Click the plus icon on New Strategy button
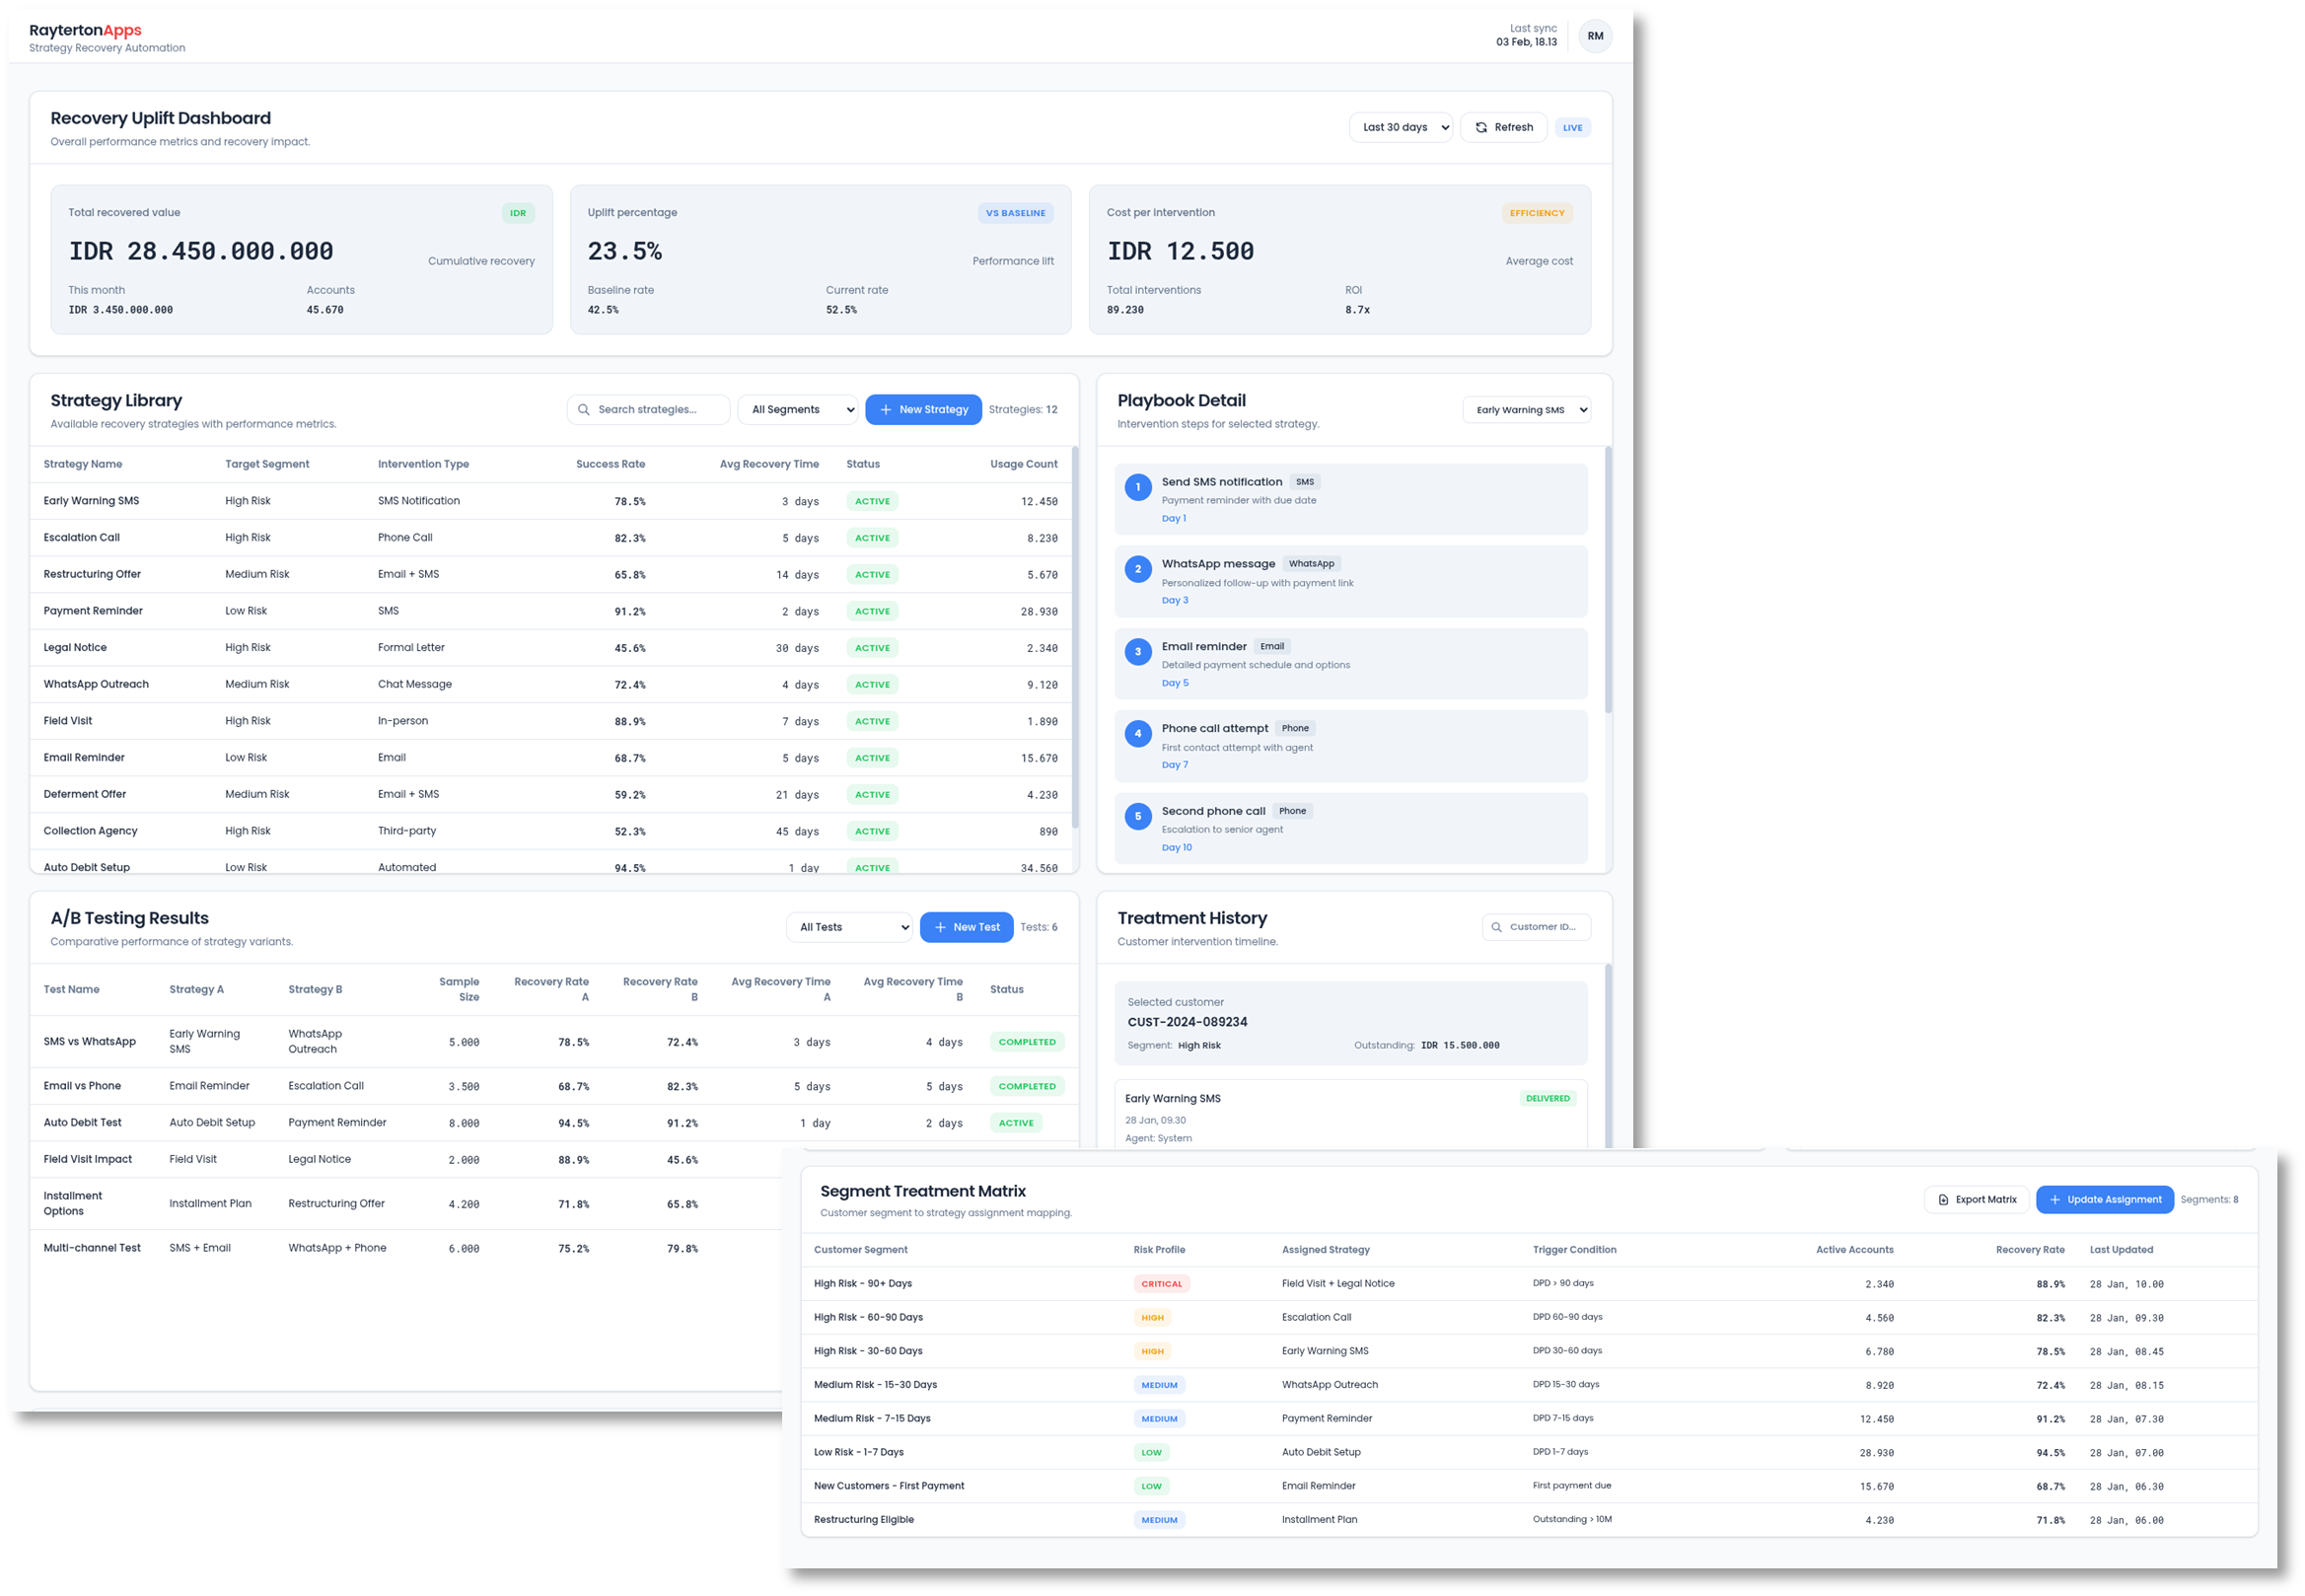 885,409
